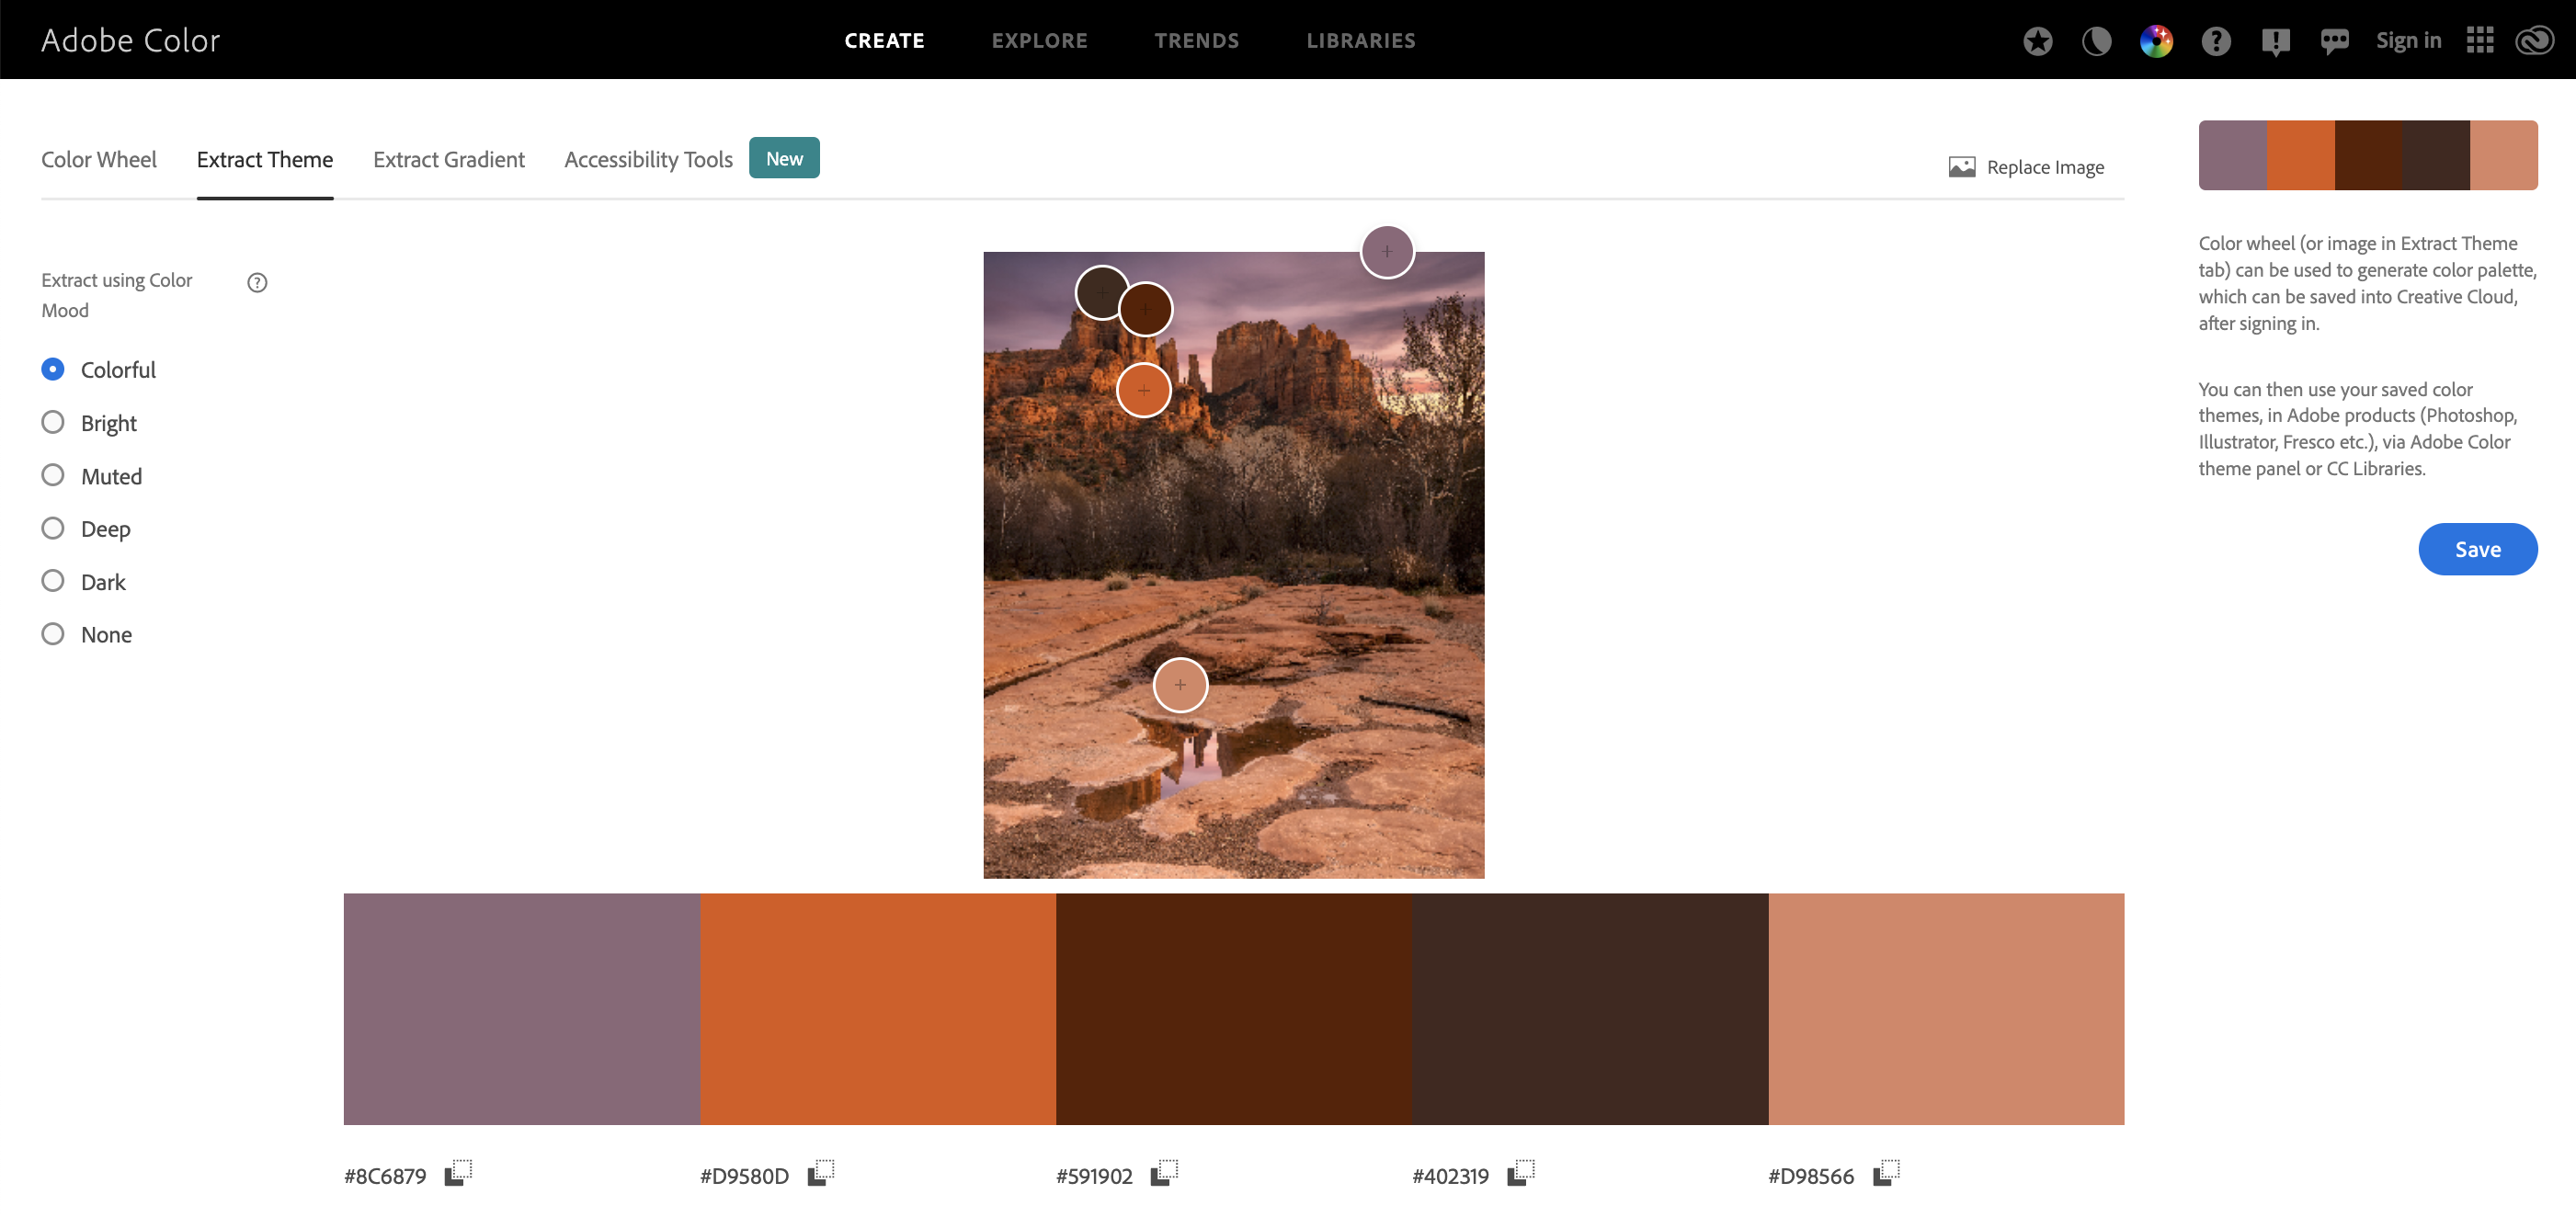Click the New badge
2576x1217 pixels.
784,158
